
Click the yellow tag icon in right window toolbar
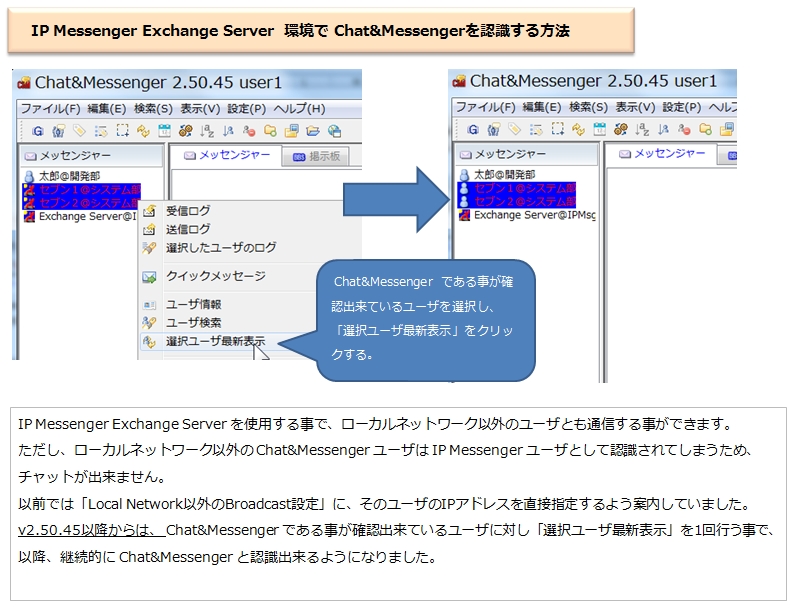515,130
